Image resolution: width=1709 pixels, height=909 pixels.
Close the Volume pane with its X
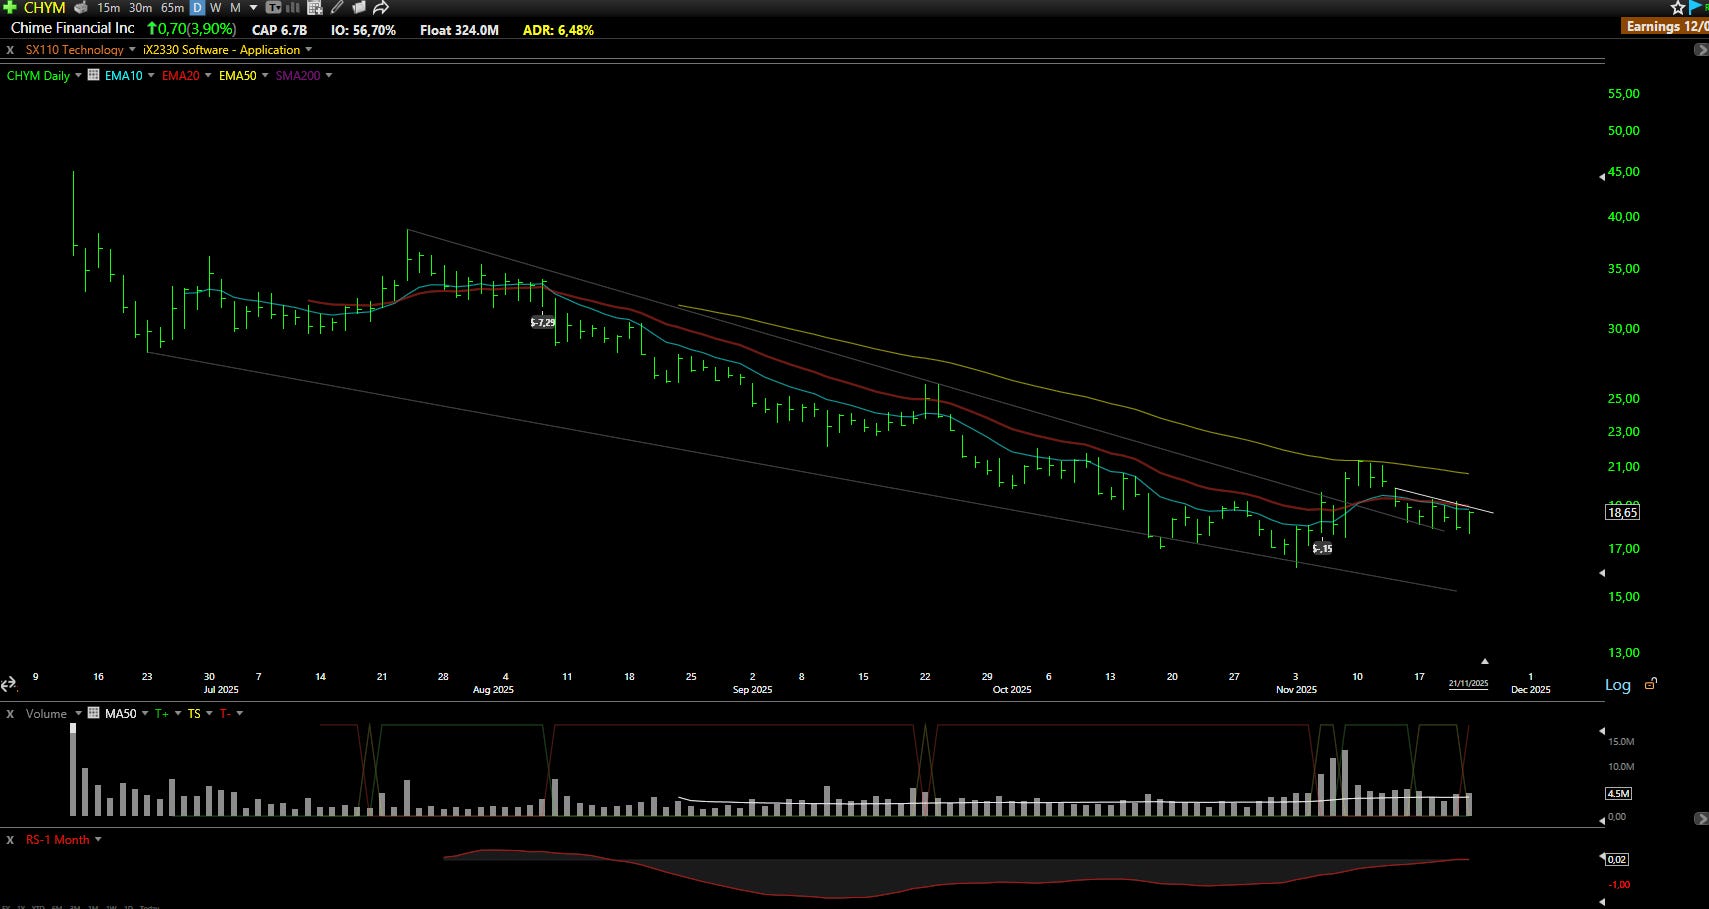[10, 713]
